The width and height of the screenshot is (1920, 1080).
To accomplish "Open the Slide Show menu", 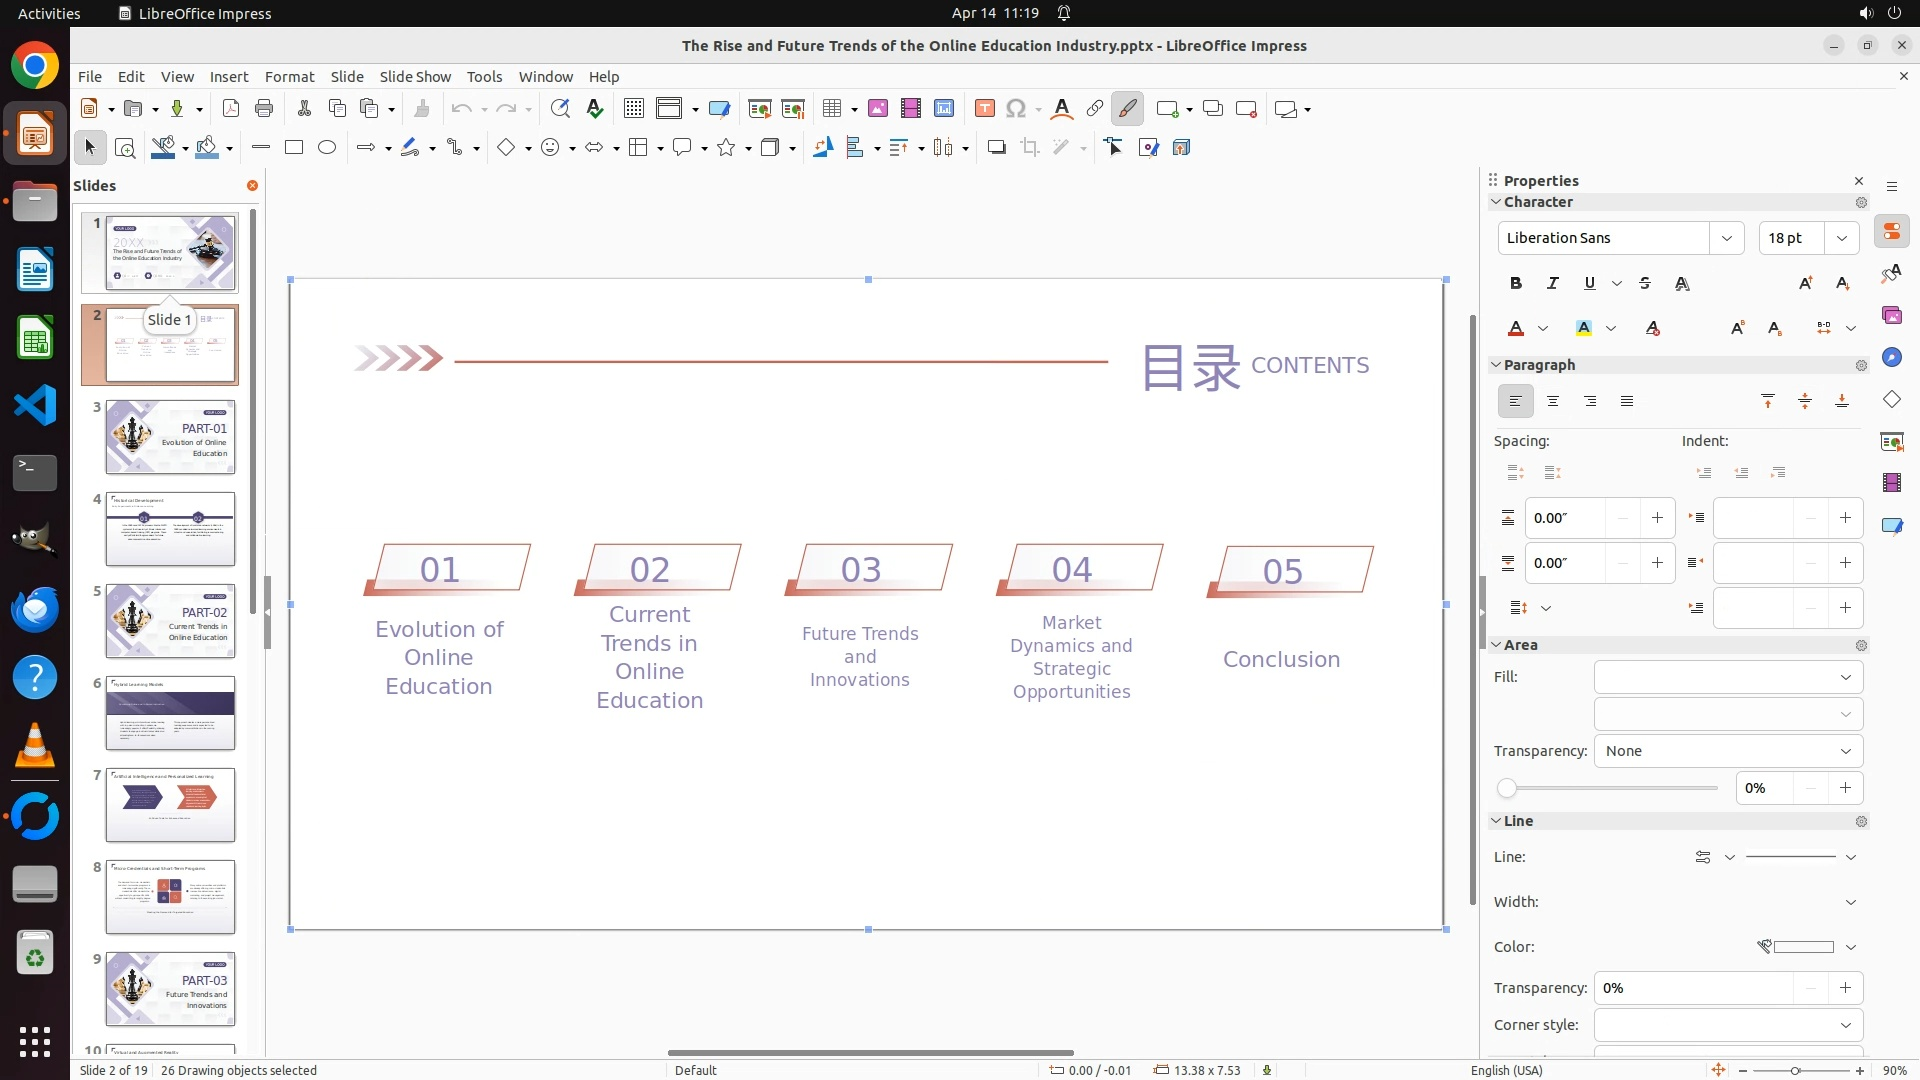I will [x=415, y=77].
